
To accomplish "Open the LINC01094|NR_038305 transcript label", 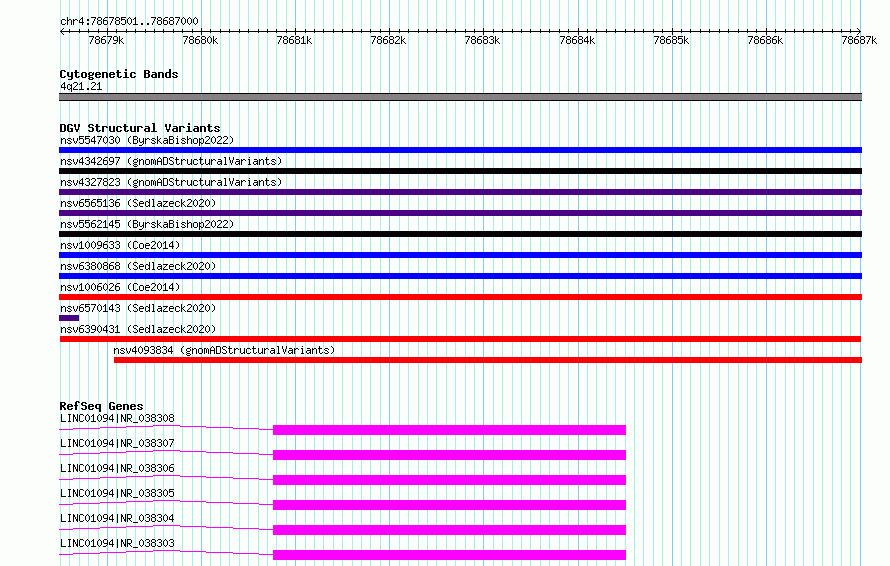I will [x=117, y=493].
